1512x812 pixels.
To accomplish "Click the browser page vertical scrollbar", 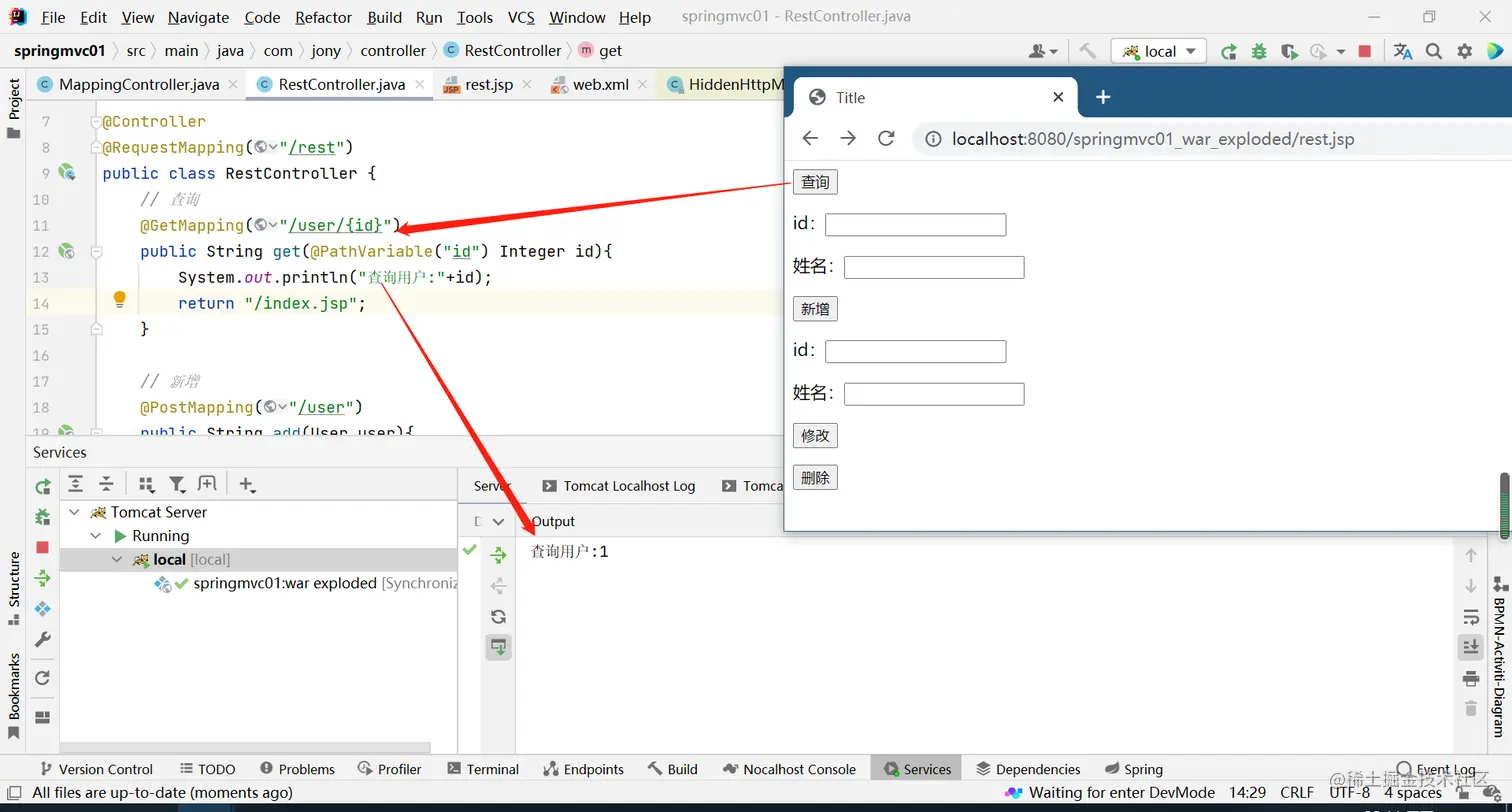I will tap(1504, 505).
